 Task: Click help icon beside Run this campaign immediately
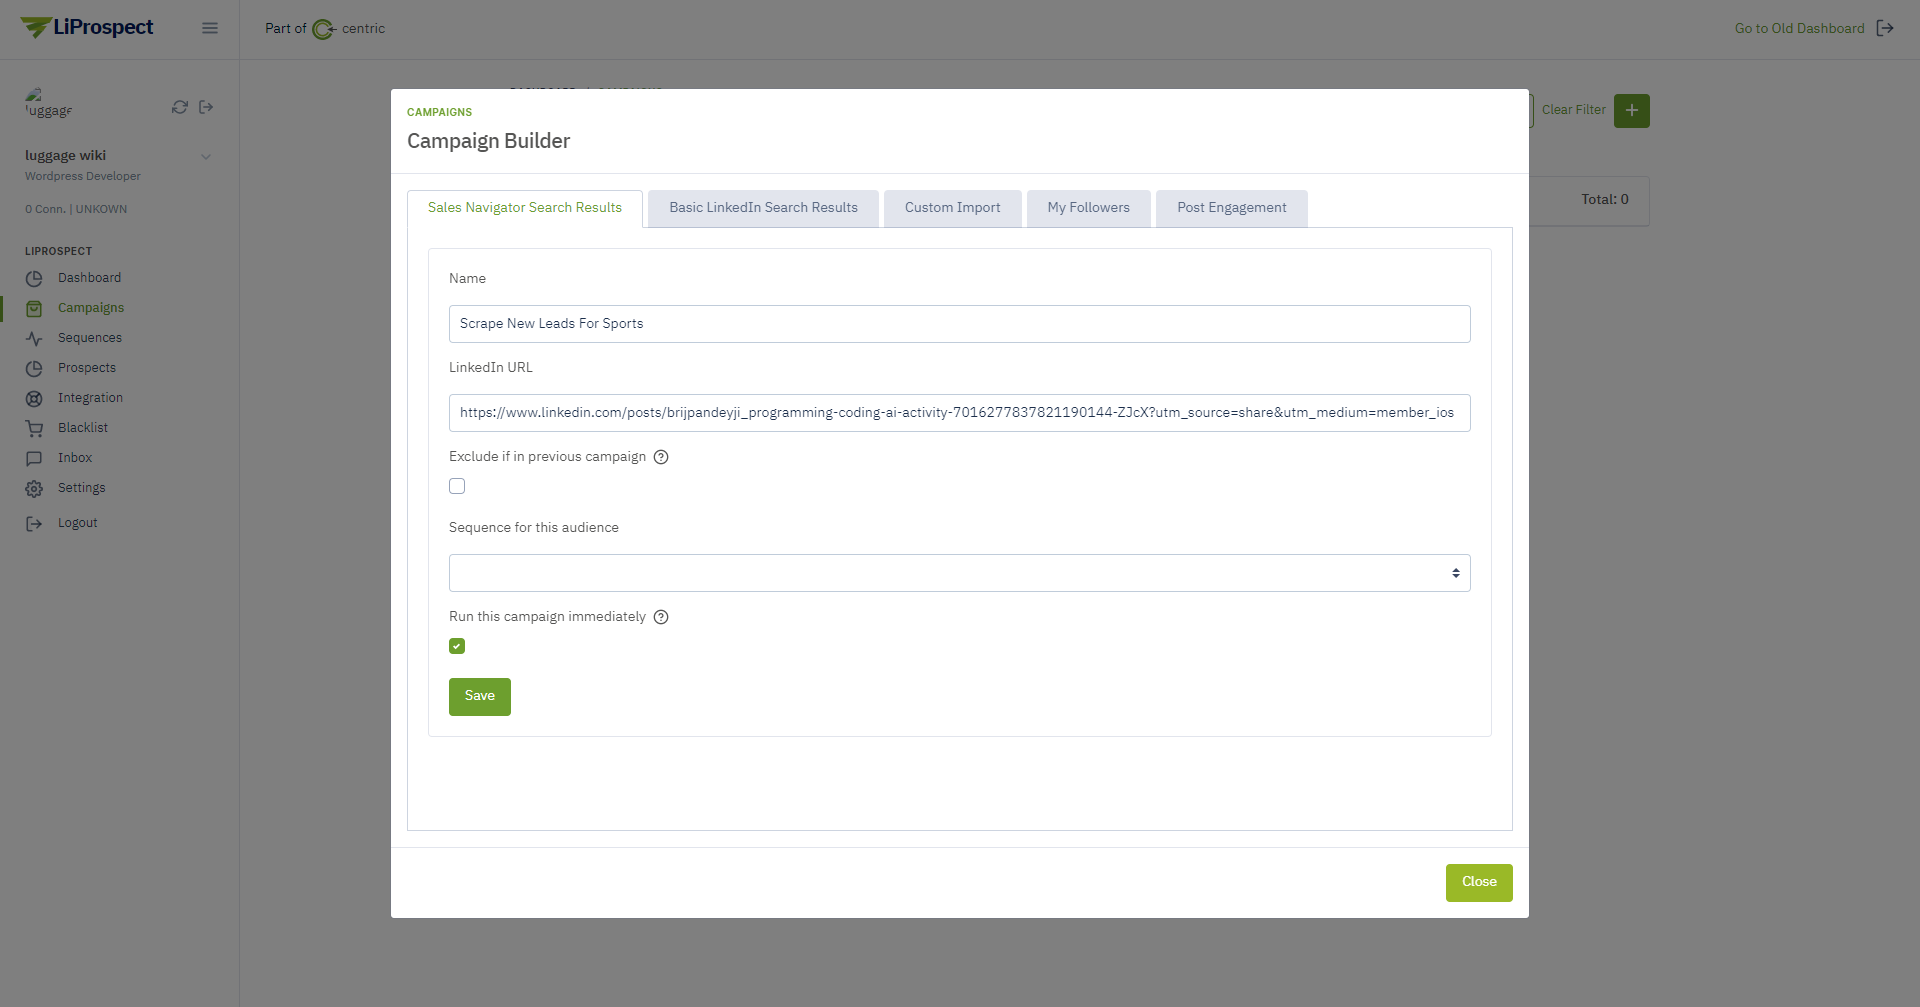coord(661,617)
